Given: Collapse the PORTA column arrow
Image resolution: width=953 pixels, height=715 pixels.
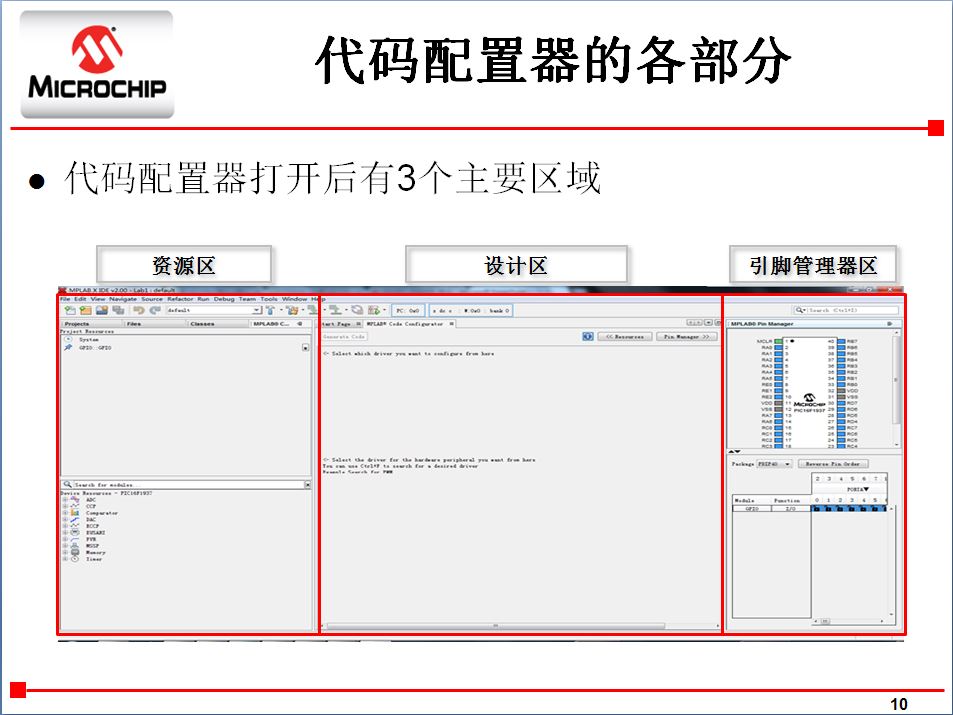Looking at the screenshot, I should 866,489.
